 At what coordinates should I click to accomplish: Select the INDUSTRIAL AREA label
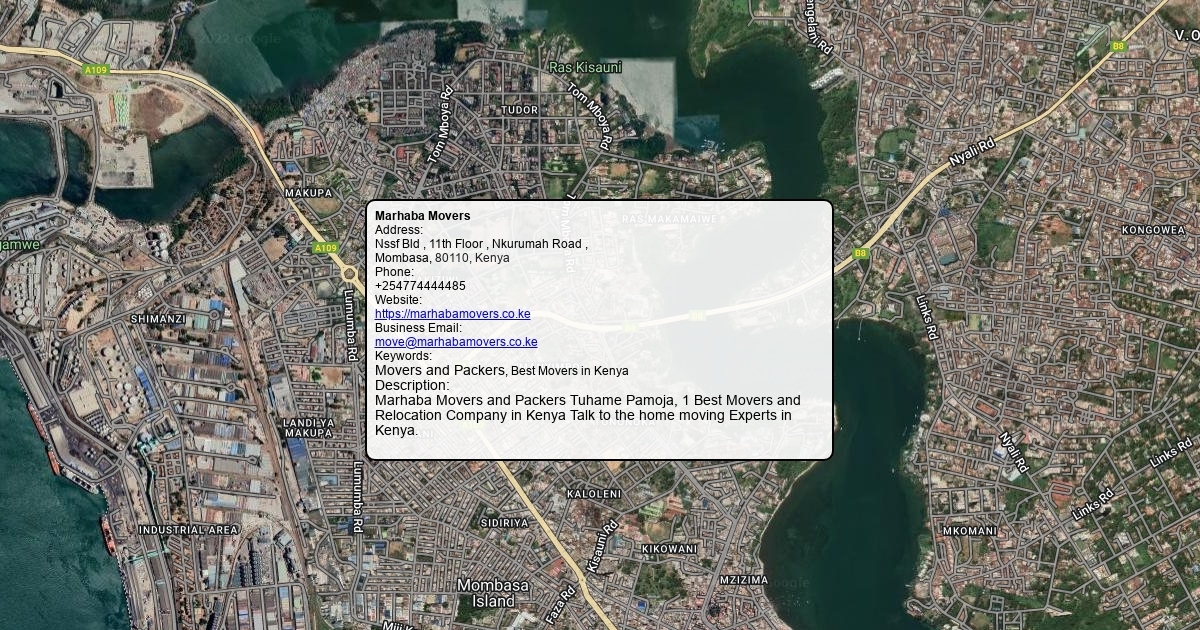189,530
